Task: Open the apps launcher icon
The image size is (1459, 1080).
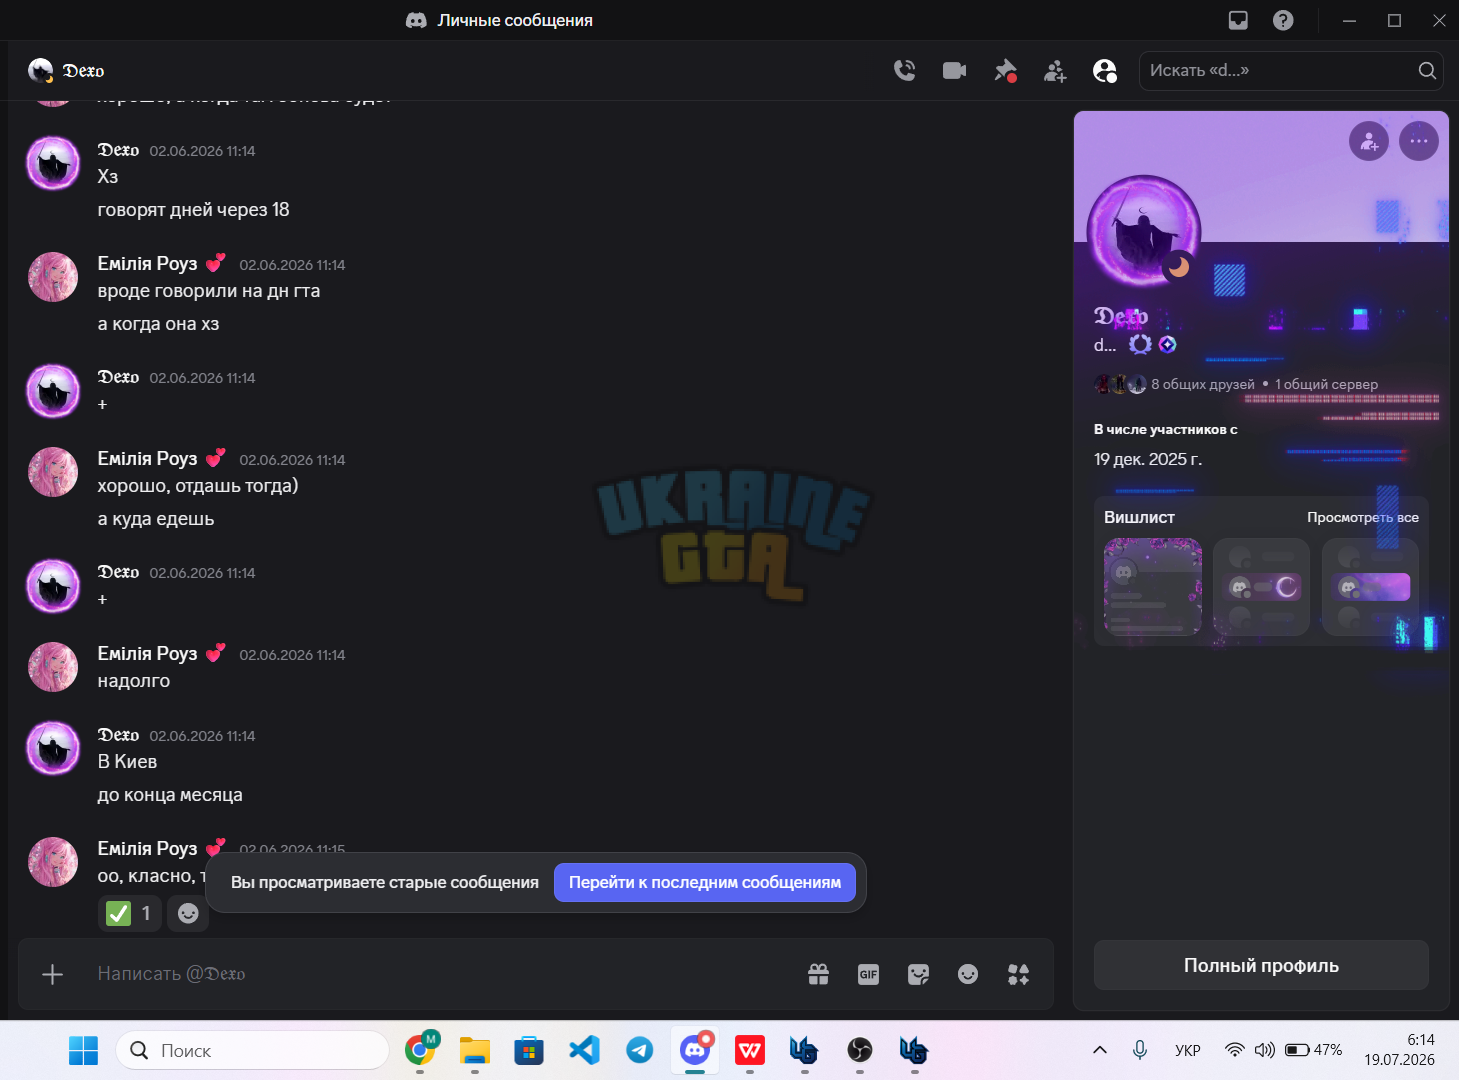Action: (x=1018, y=974)
